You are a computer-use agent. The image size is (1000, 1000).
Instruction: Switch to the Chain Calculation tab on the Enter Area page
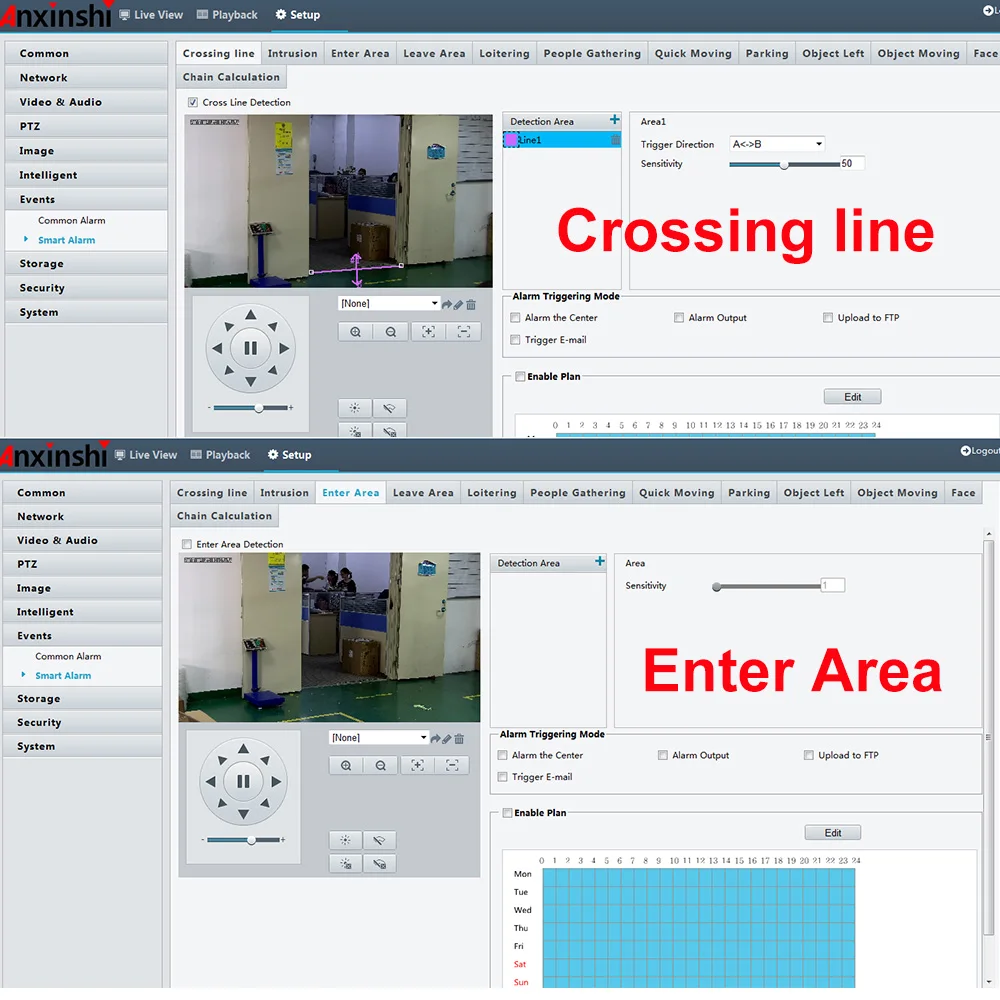pyautogui.click(x=224, y=516)
